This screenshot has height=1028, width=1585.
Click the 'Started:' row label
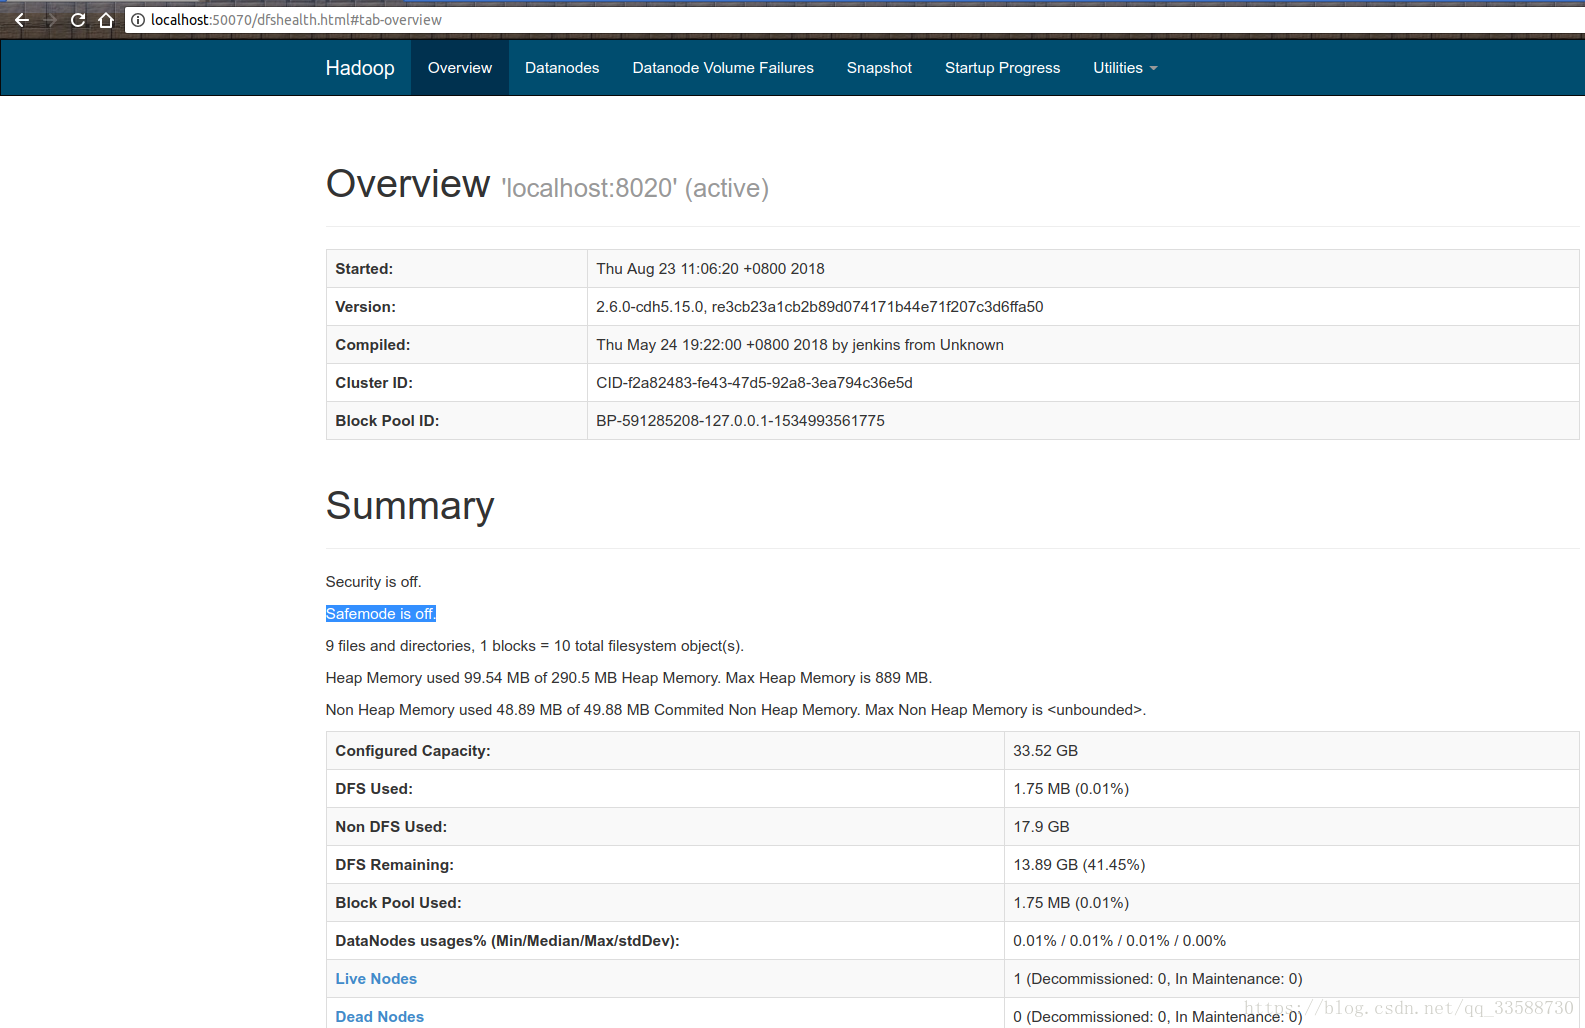(364, 269)
